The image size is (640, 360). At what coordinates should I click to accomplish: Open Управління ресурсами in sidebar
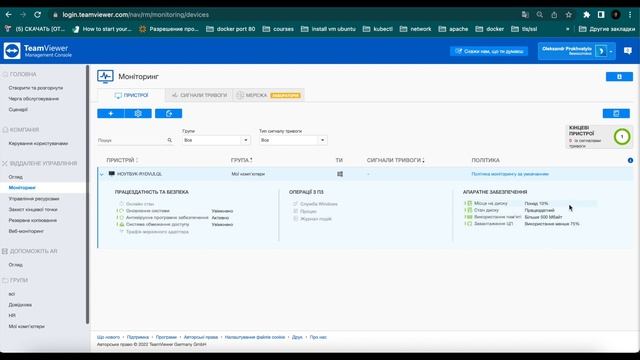[34, 199]
